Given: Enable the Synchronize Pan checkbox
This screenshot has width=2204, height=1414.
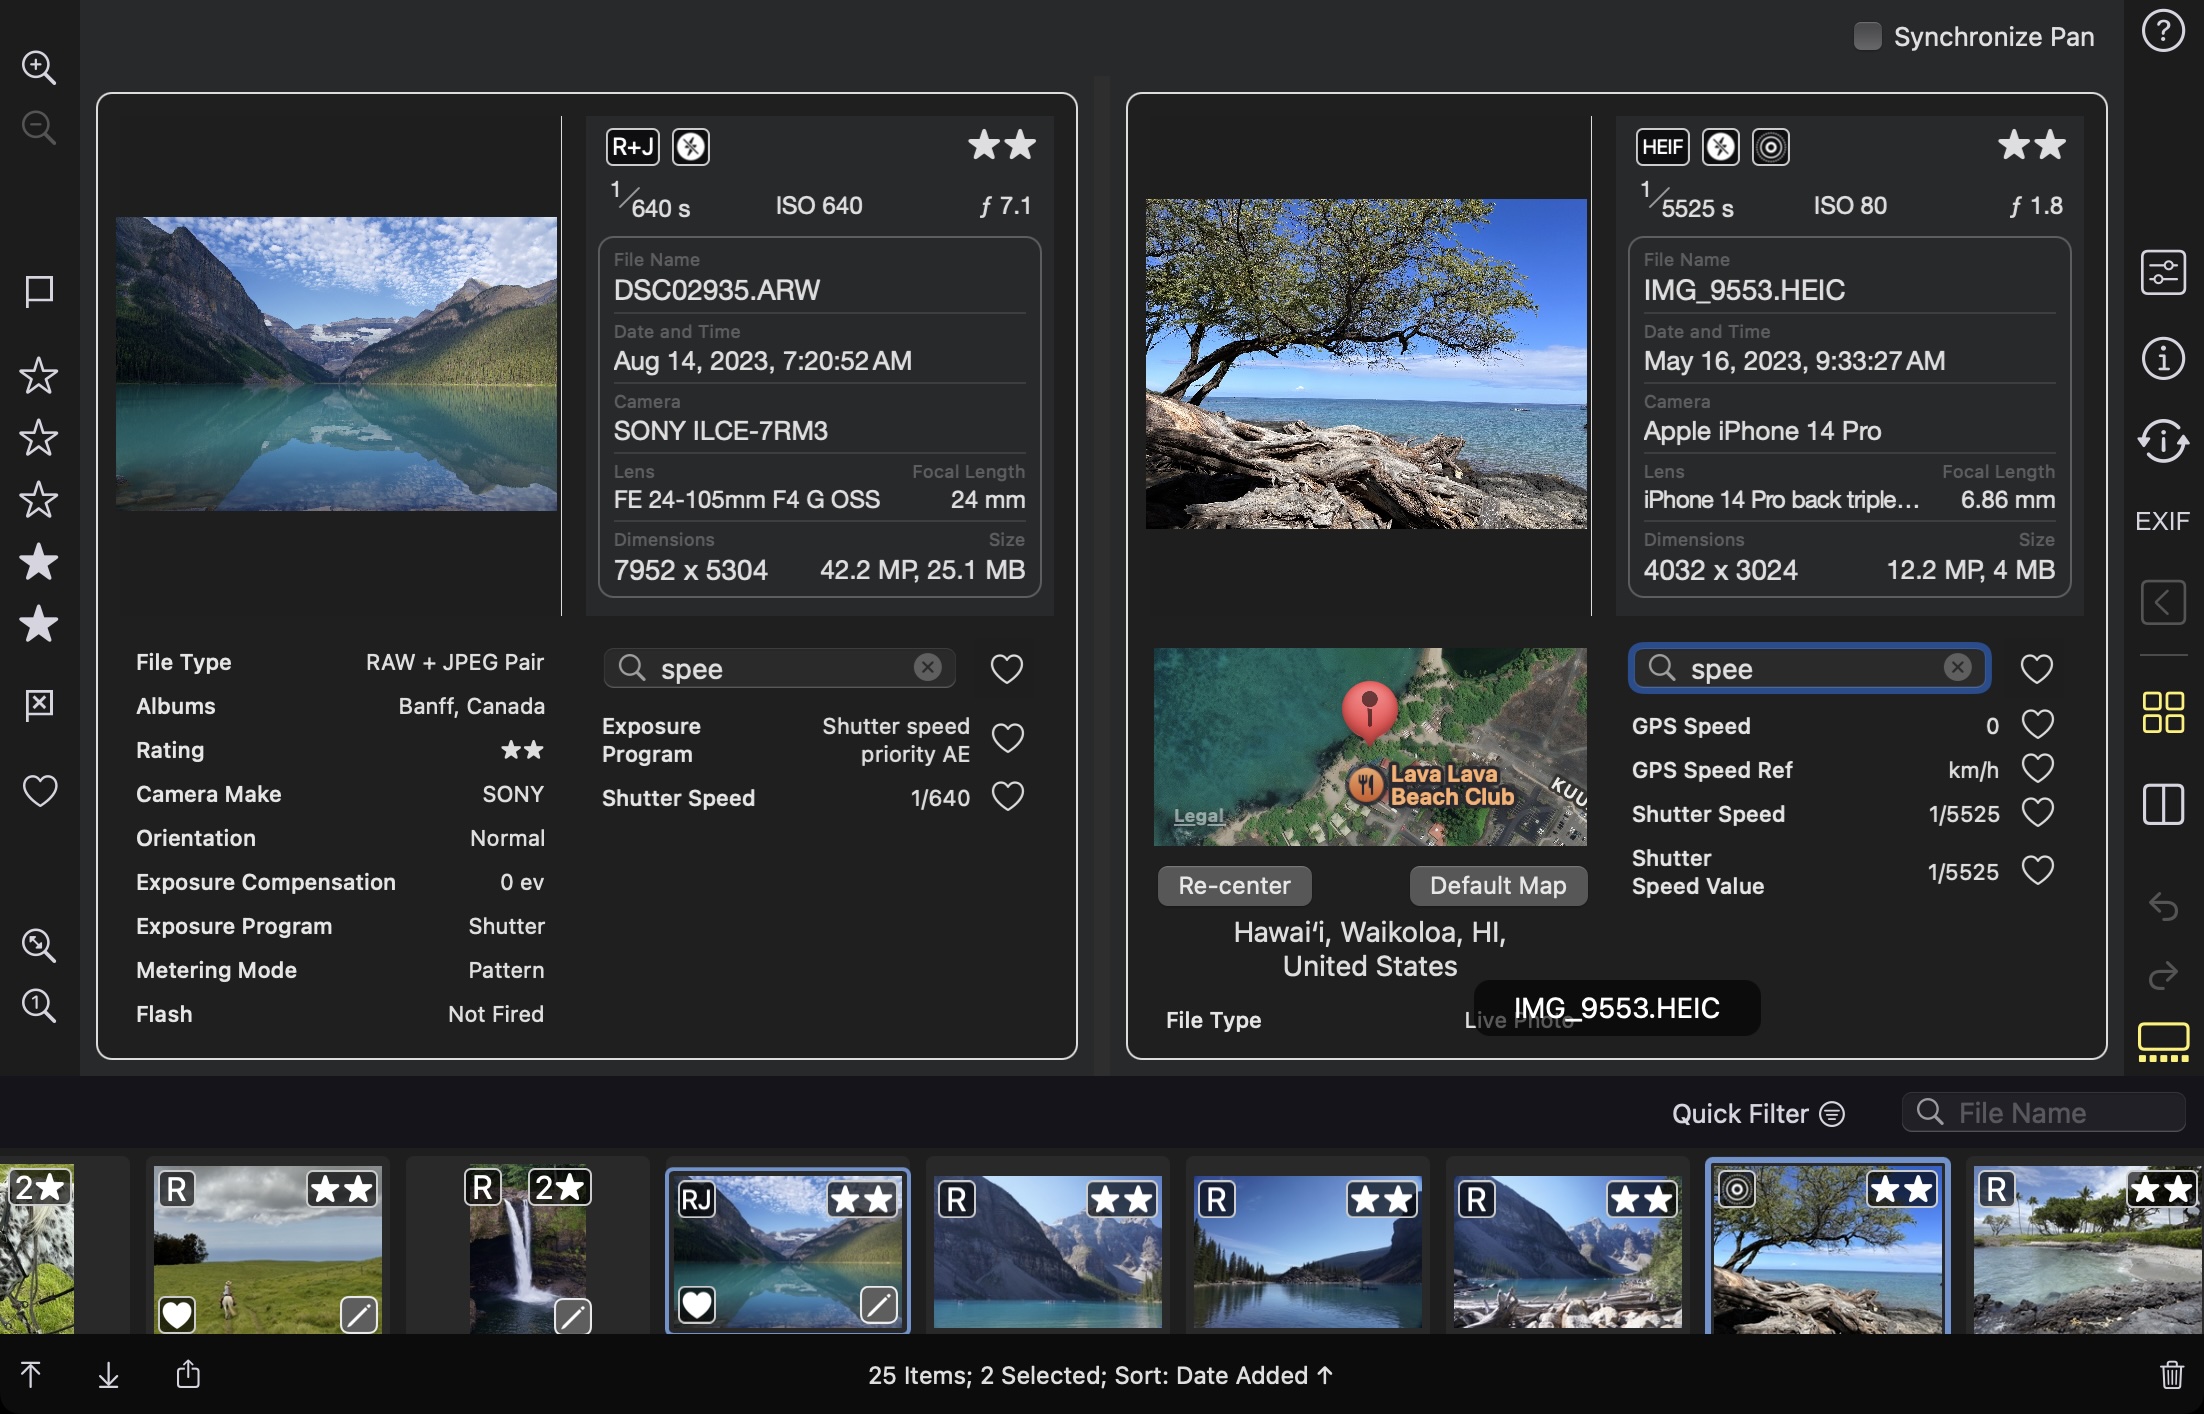Looking at the screenshot, I should [x=1866, y=36].
